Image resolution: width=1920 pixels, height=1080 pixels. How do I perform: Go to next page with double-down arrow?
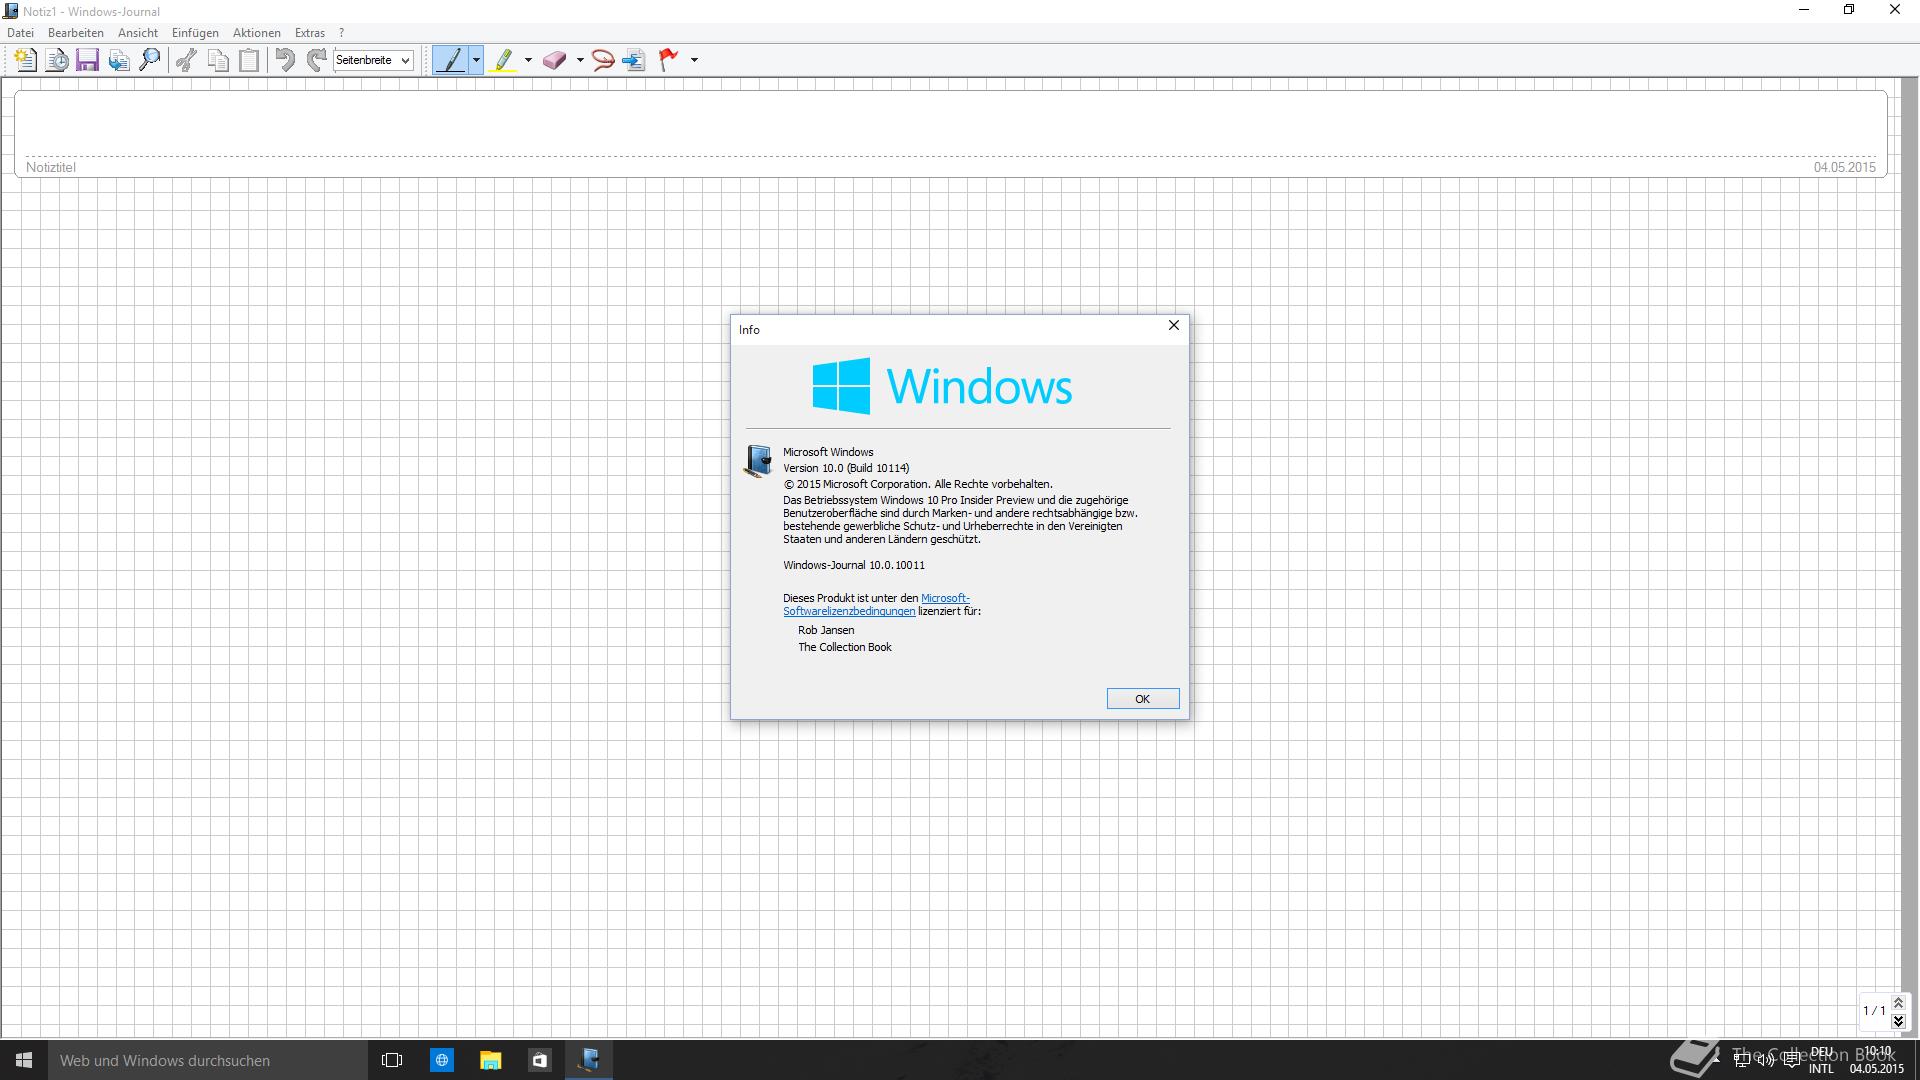1898,1021
